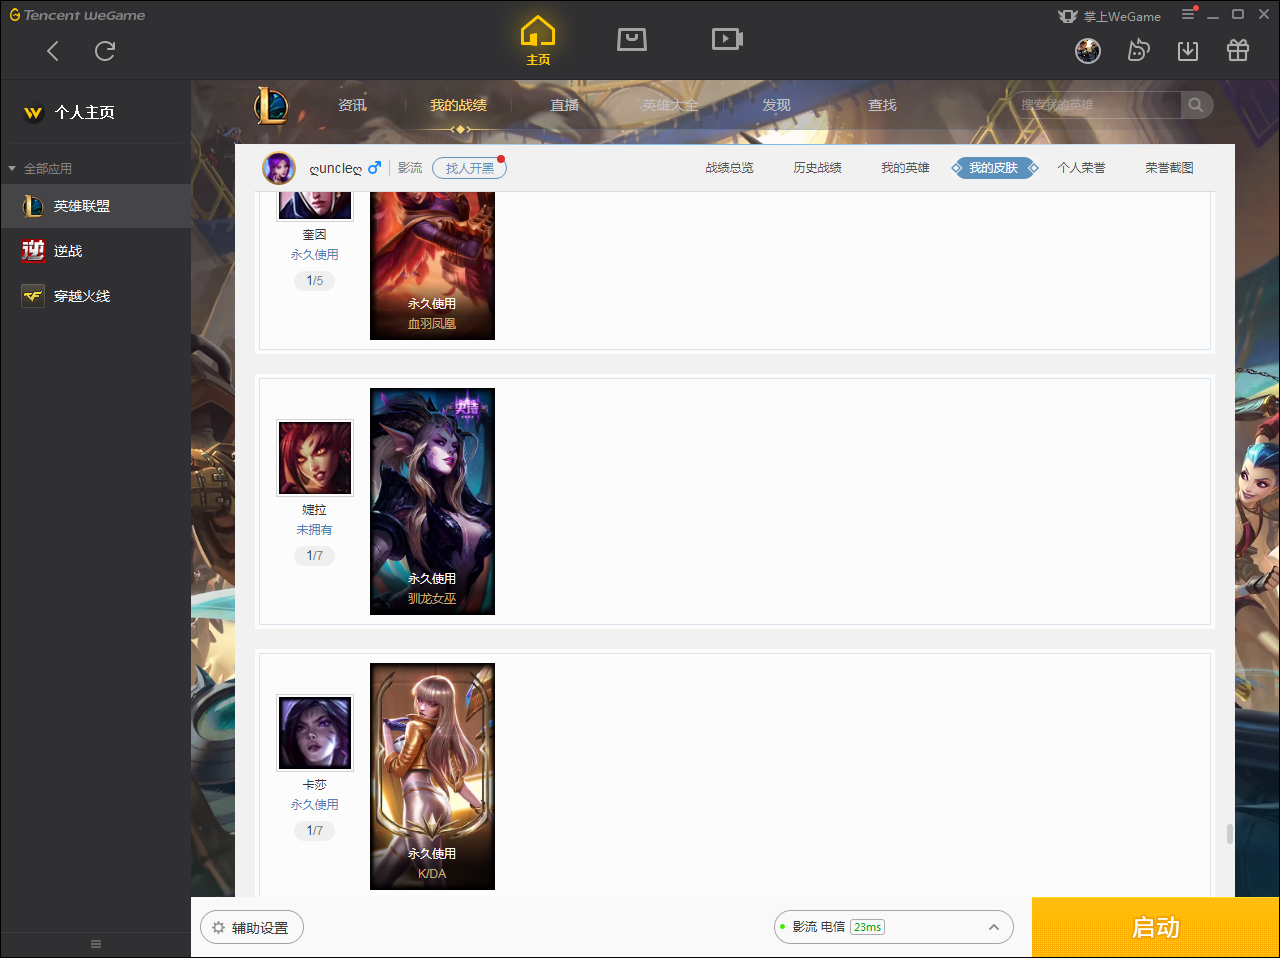The width and height of the screenshot is (1280, 958).
Task: Switch to 战绩总览 sub-tab
Action: click(730, 168)
